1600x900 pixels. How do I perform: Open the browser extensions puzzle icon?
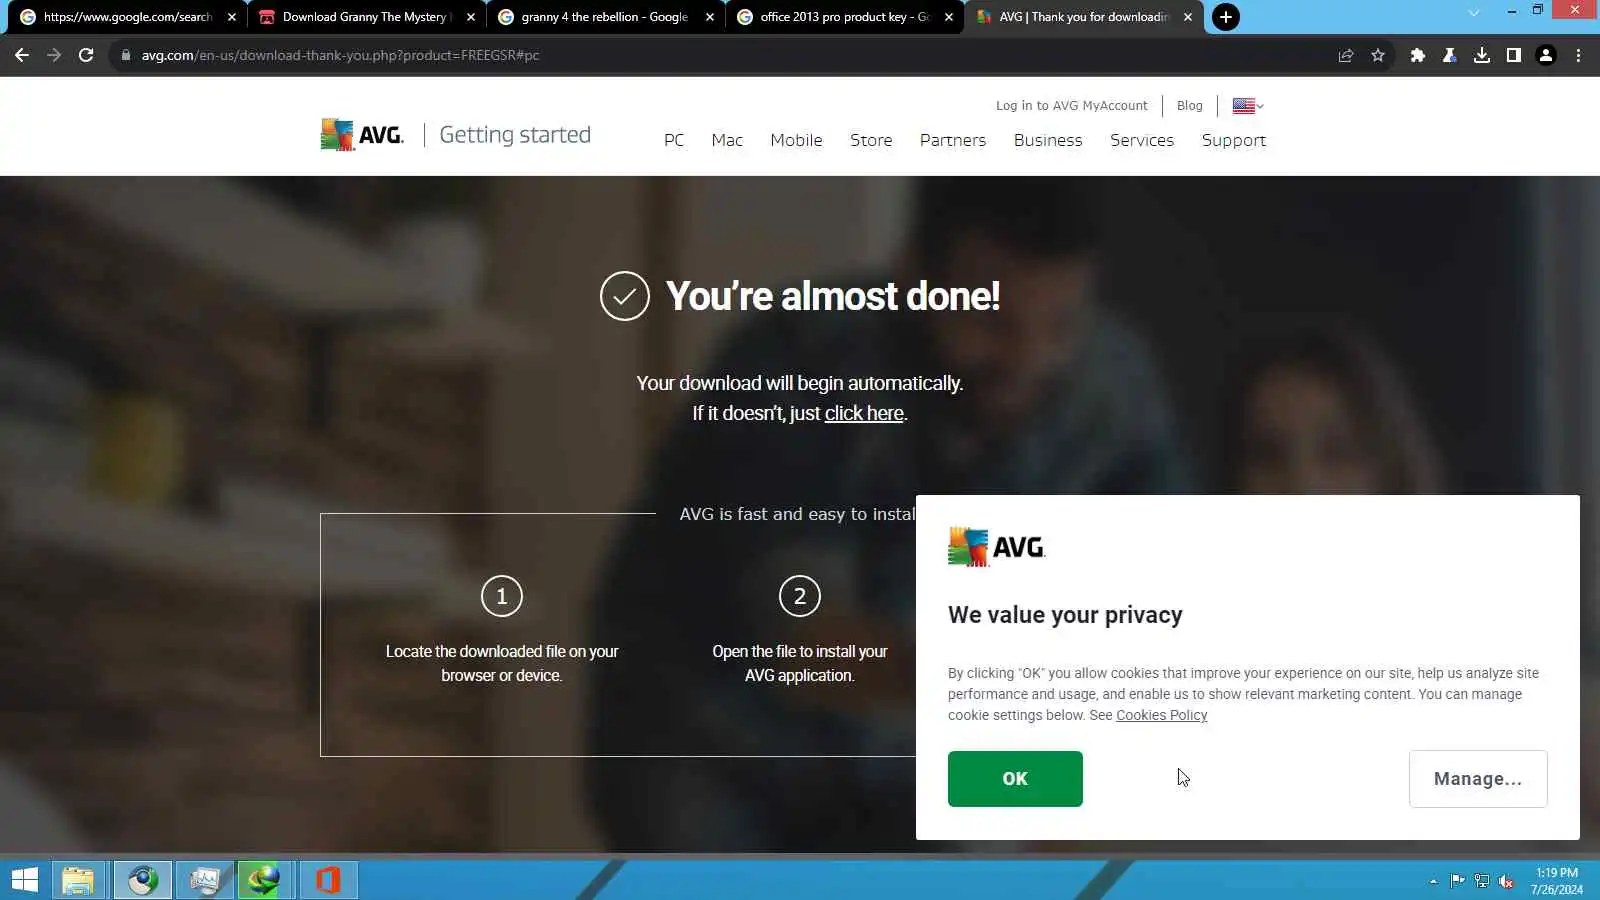tap(1417, 55)
